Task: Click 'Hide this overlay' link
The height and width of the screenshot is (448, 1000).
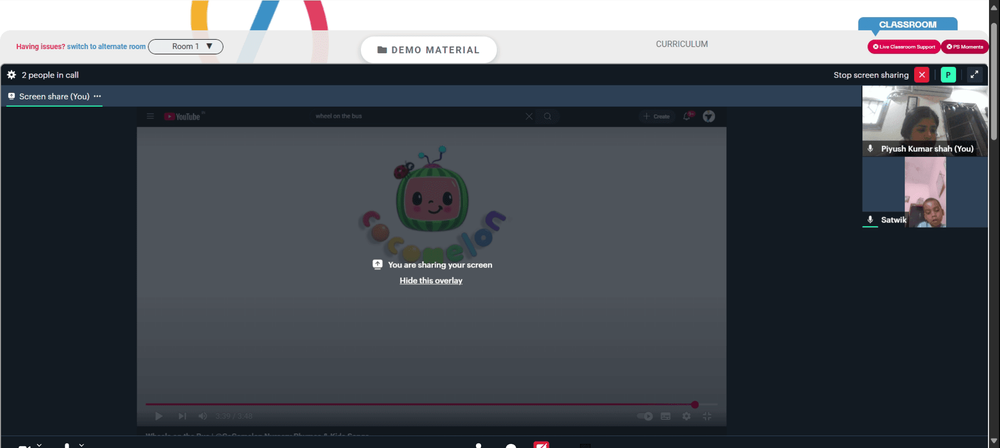Action: click(431, 281)
